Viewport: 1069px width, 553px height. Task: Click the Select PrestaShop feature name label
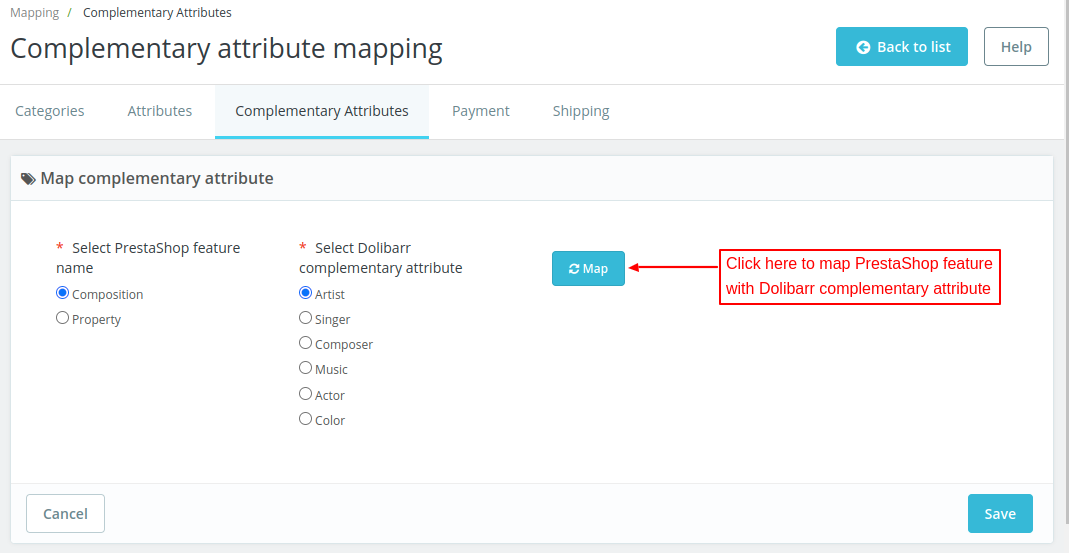[x=148, y=258]
